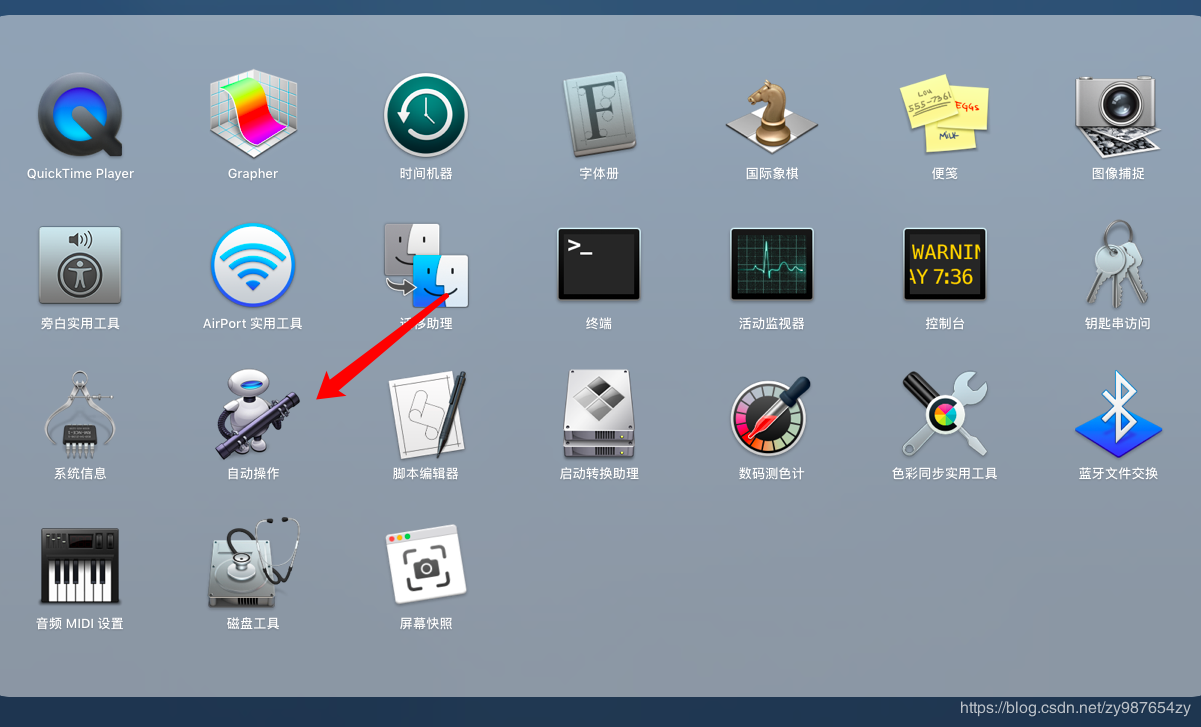Open Script Editor (脚本编辑器) icon
The height and width of the screenshot is (727, 1201).
tap(427, 414)
